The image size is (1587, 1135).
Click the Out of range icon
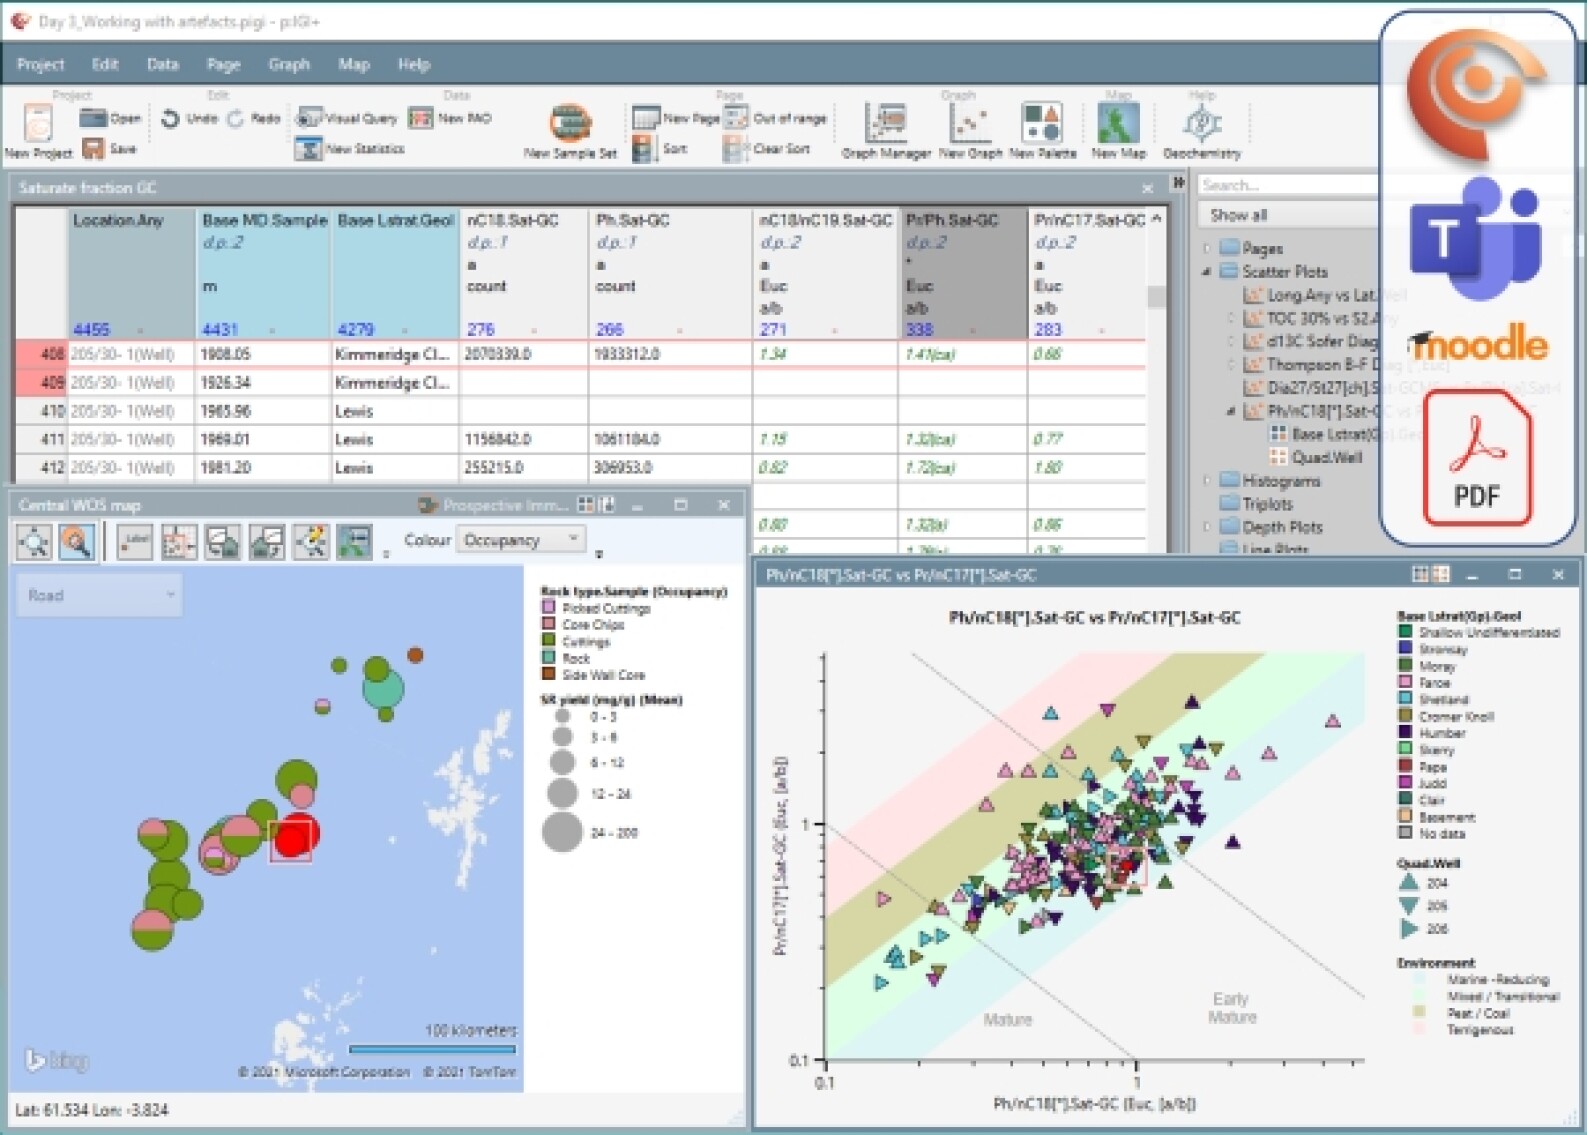tap(736, 118)
